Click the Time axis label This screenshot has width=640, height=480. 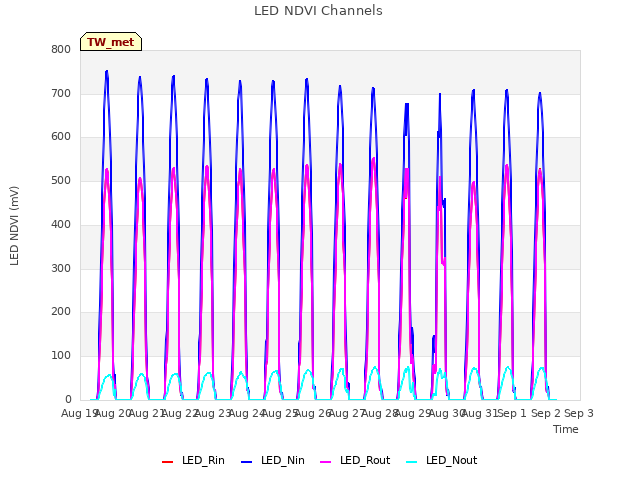(566, 429)
